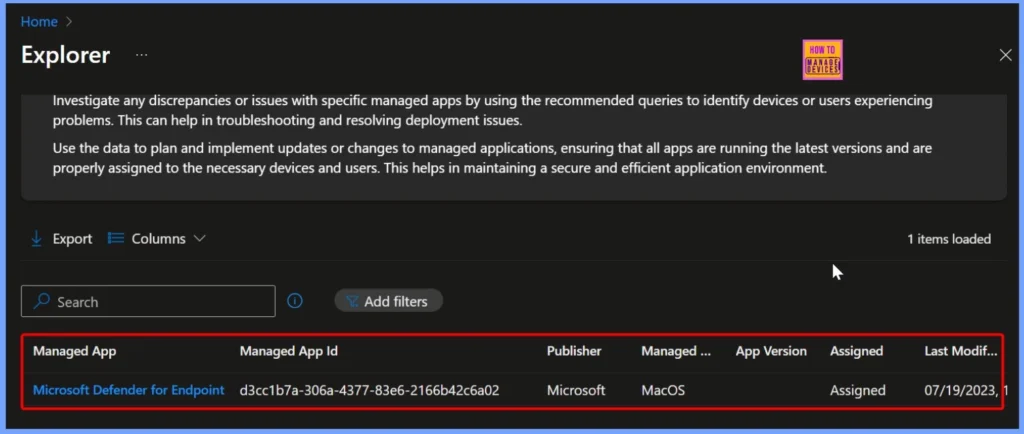Export the results list
Viewport: 1024px width, 434px height.
[x=61, y=239]
